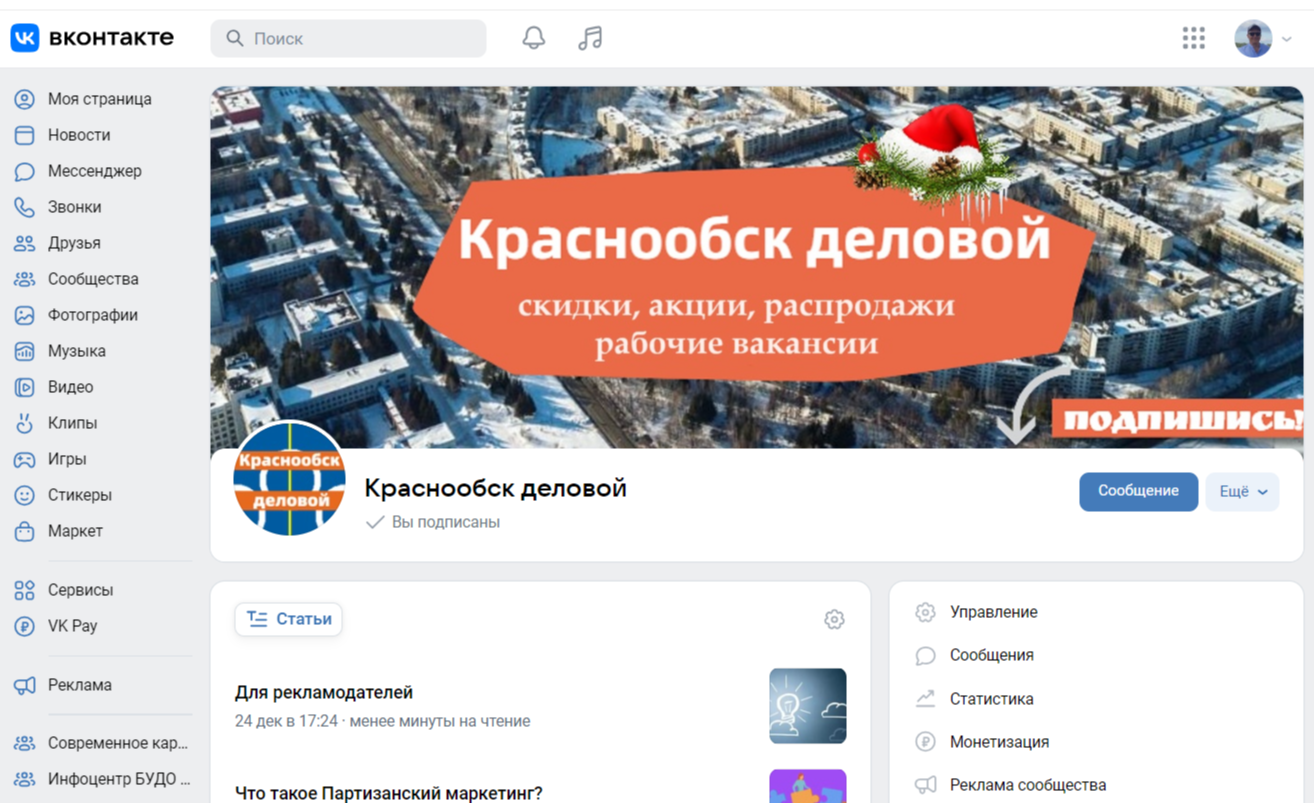Open Статистика in community menu

[x=990, y=699]
